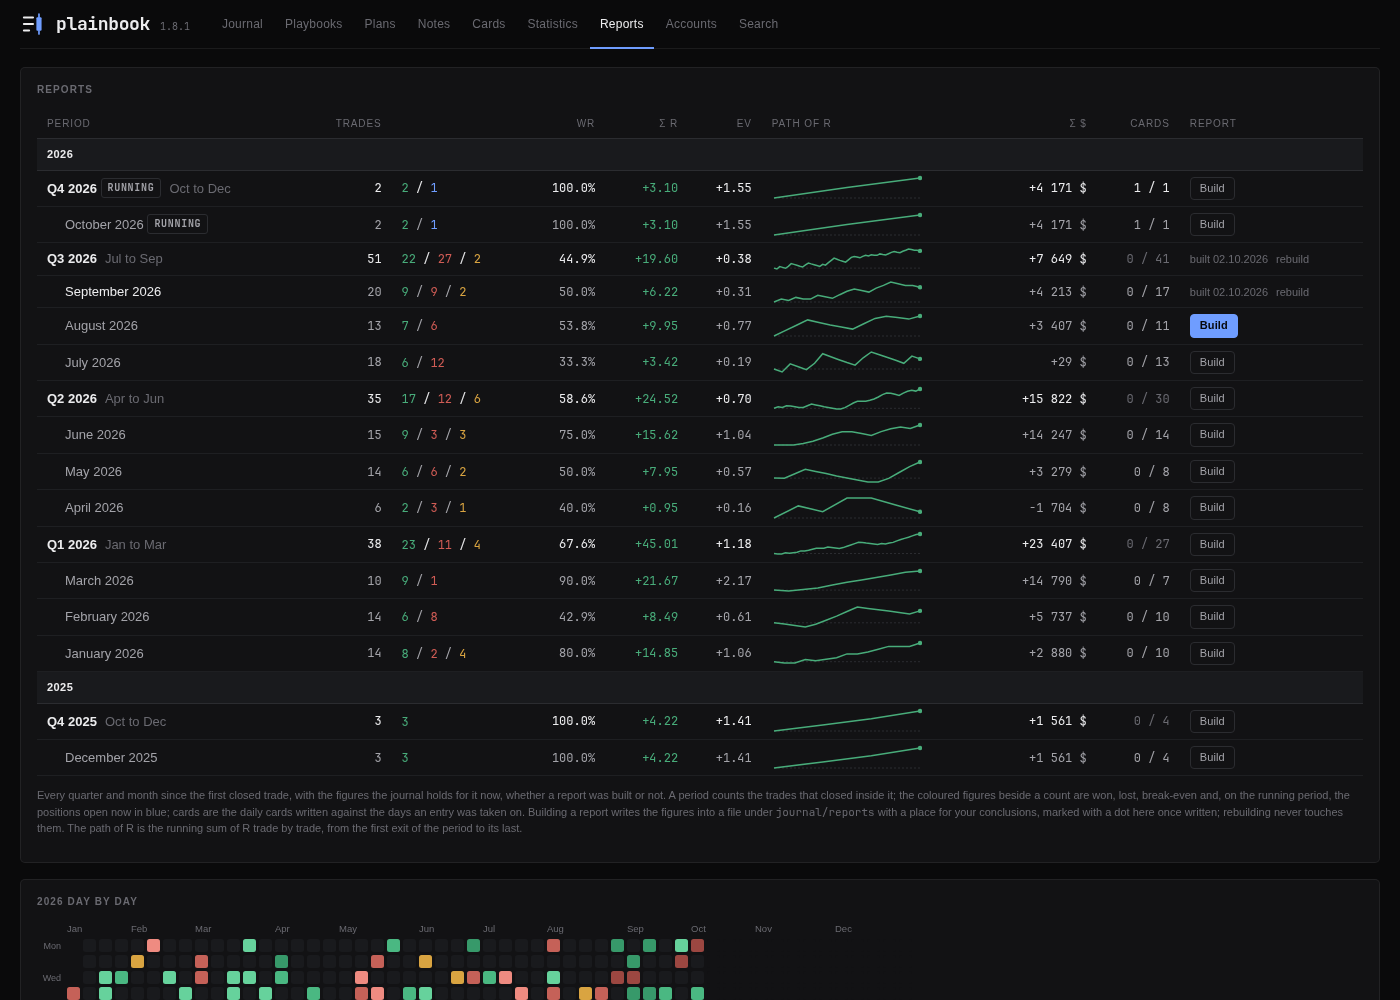
Task: Click the +45.01 sum R value
Action: pyautogui.click(x=656, y=544)
